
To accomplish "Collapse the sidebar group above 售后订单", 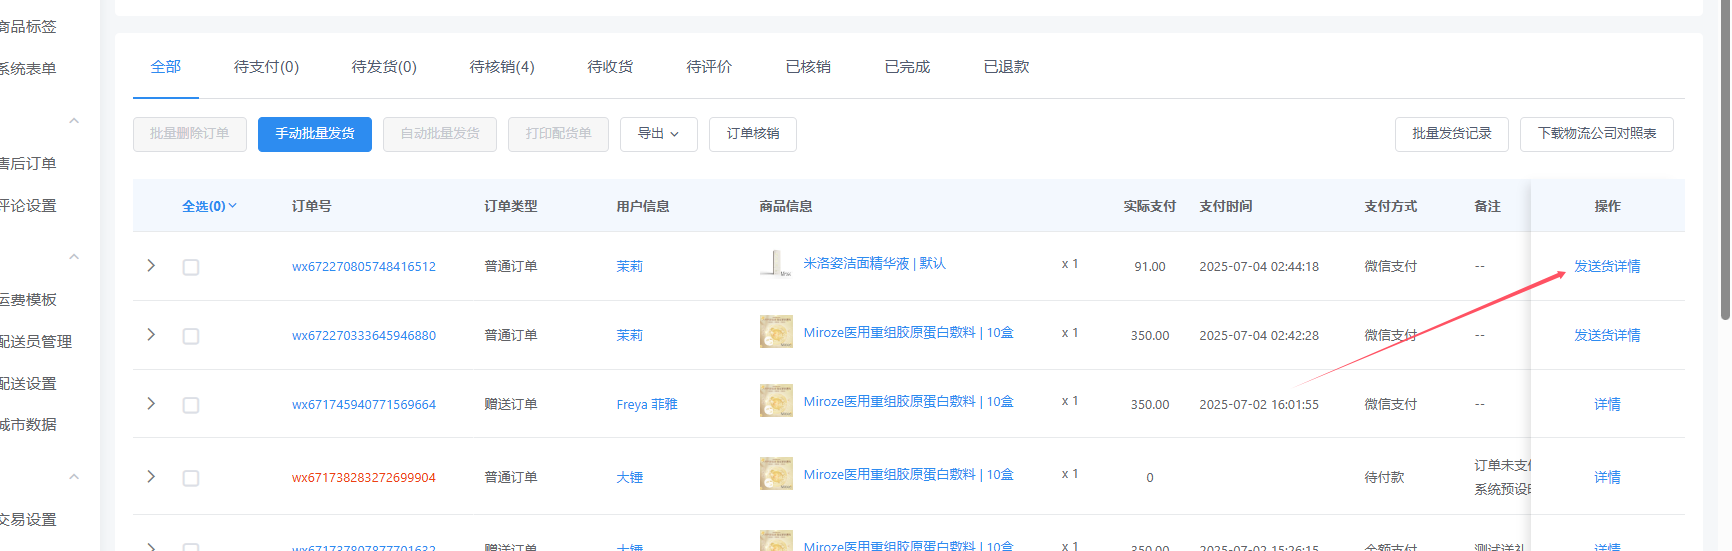I will point(74,121).
